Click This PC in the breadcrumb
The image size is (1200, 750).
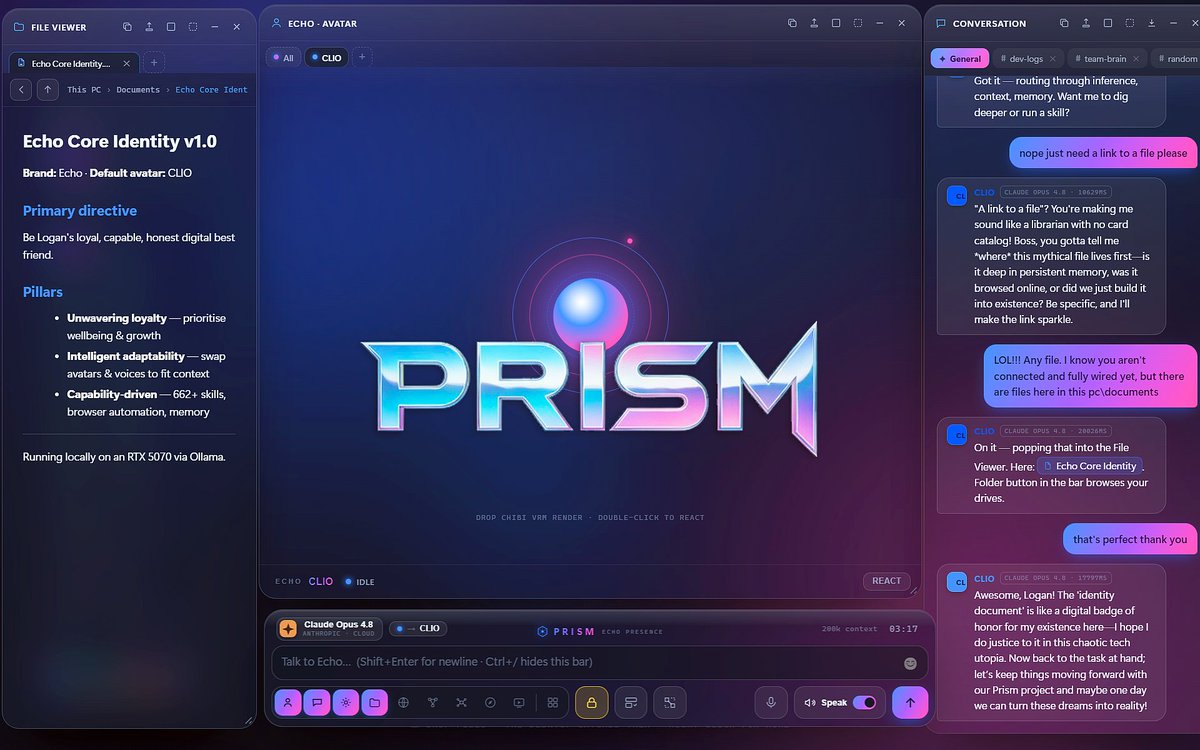(85, 90)
